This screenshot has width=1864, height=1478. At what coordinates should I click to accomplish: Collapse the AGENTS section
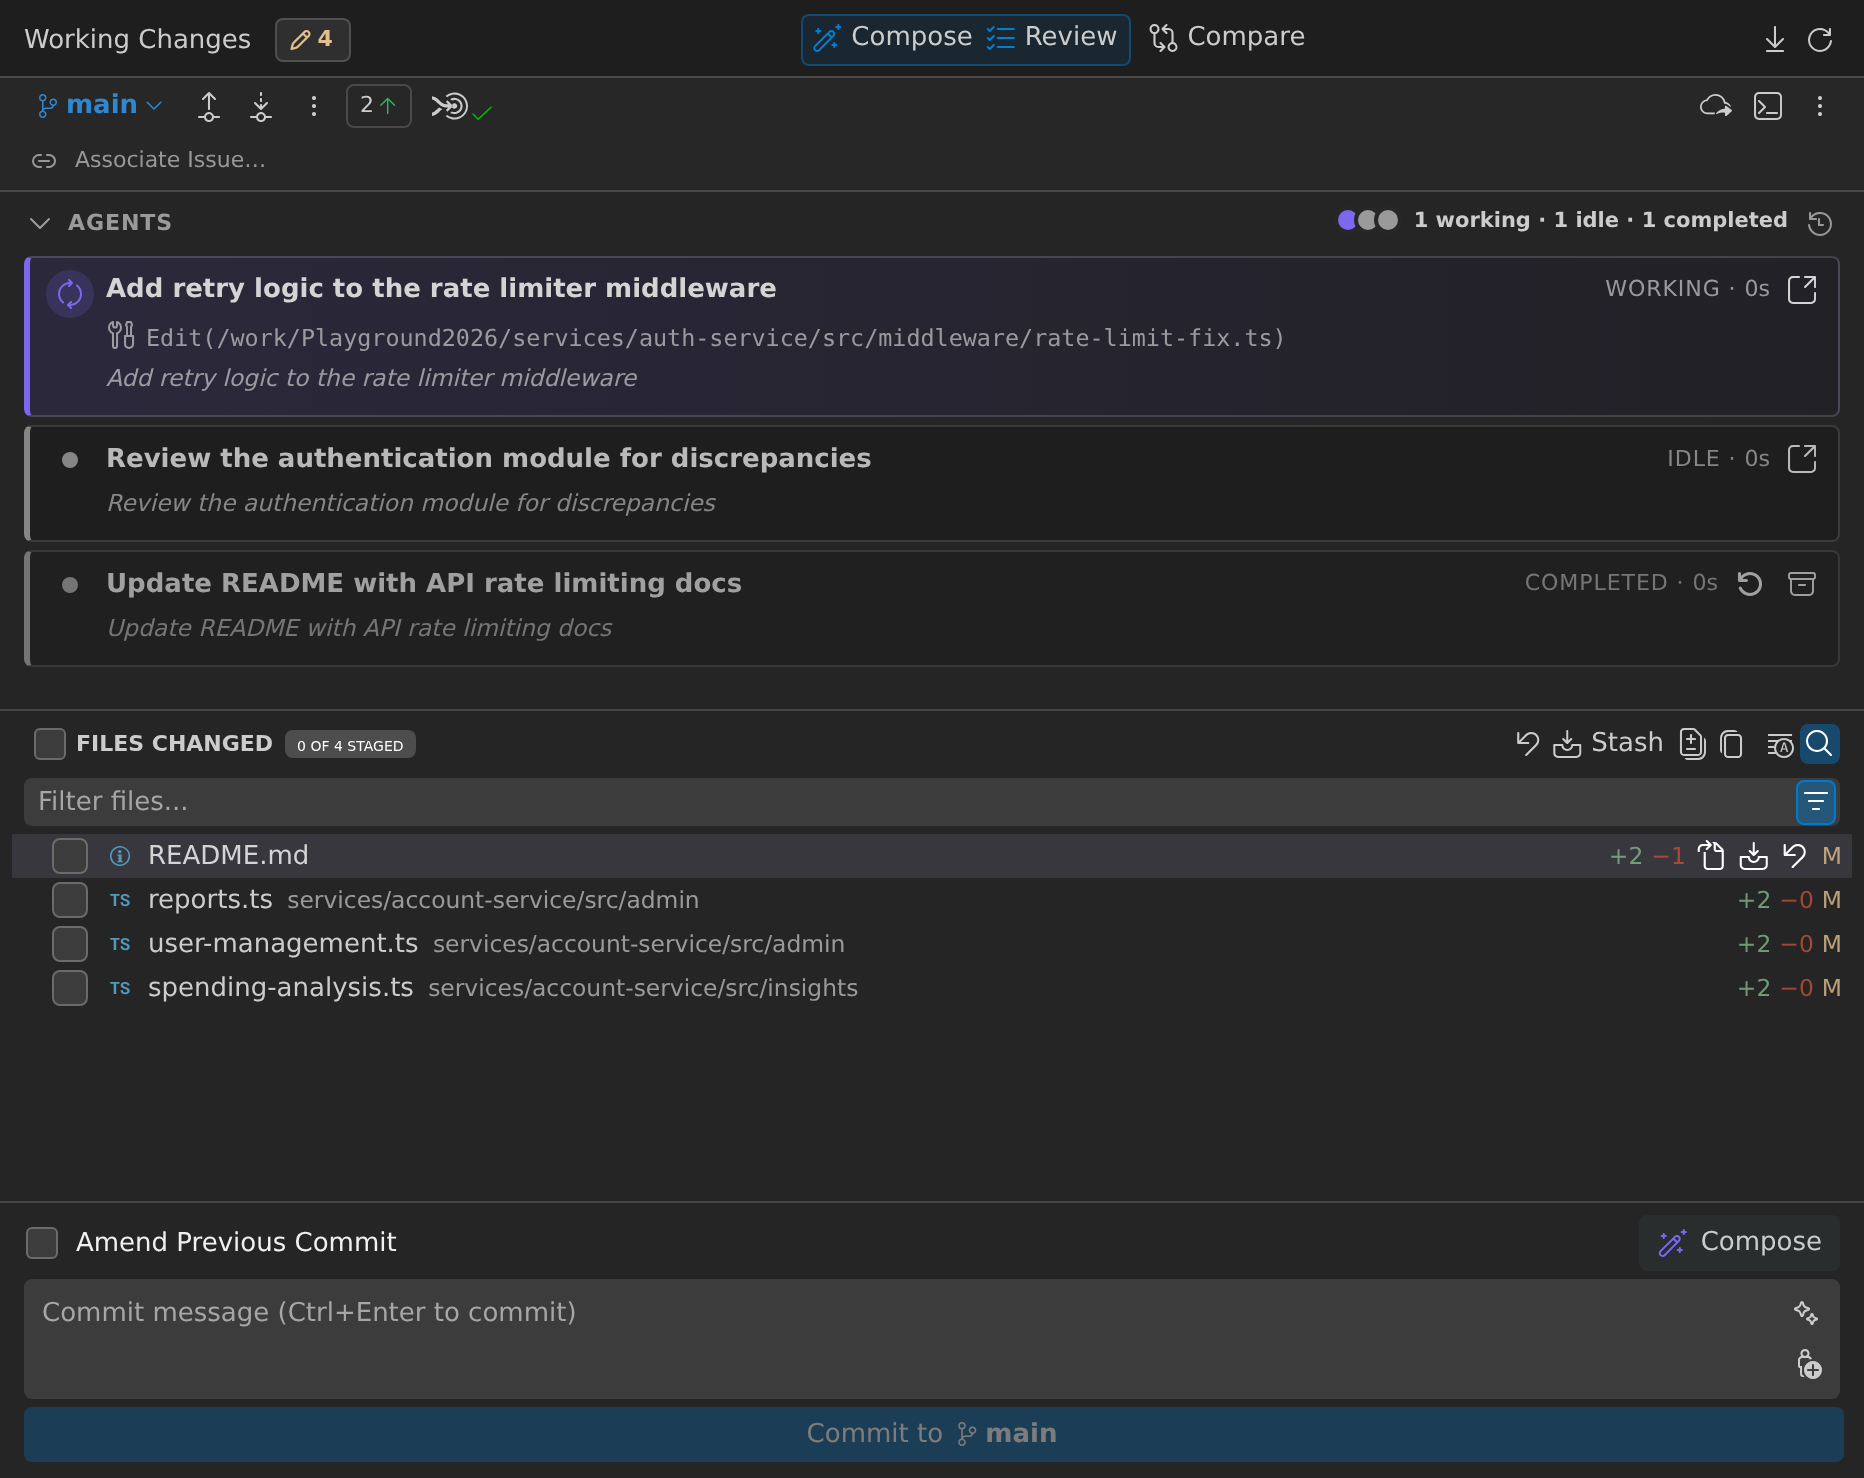[40, 222]
